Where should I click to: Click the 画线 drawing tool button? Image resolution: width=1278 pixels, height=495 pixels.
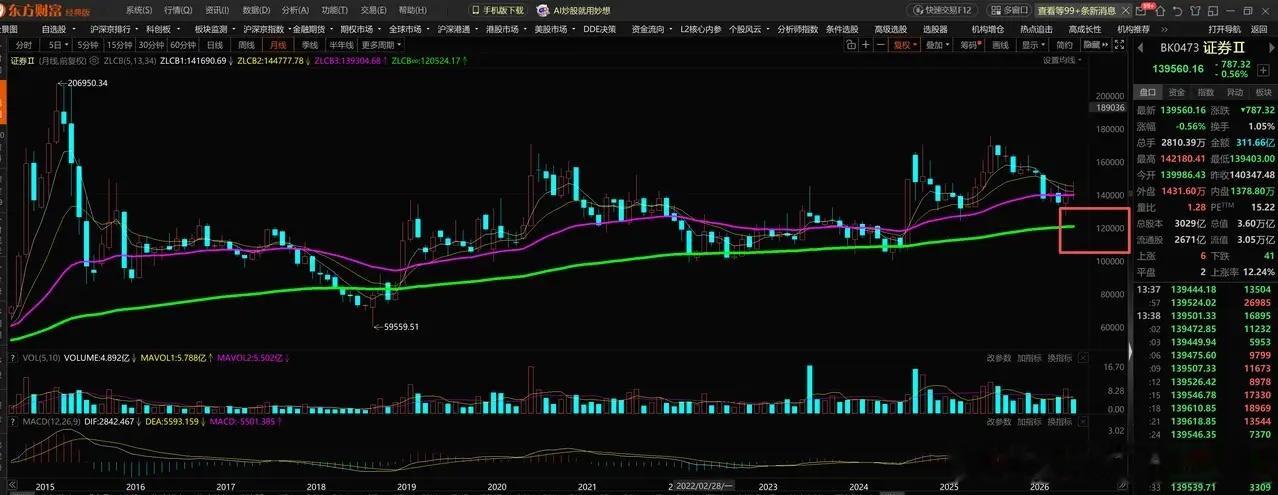1000,45
